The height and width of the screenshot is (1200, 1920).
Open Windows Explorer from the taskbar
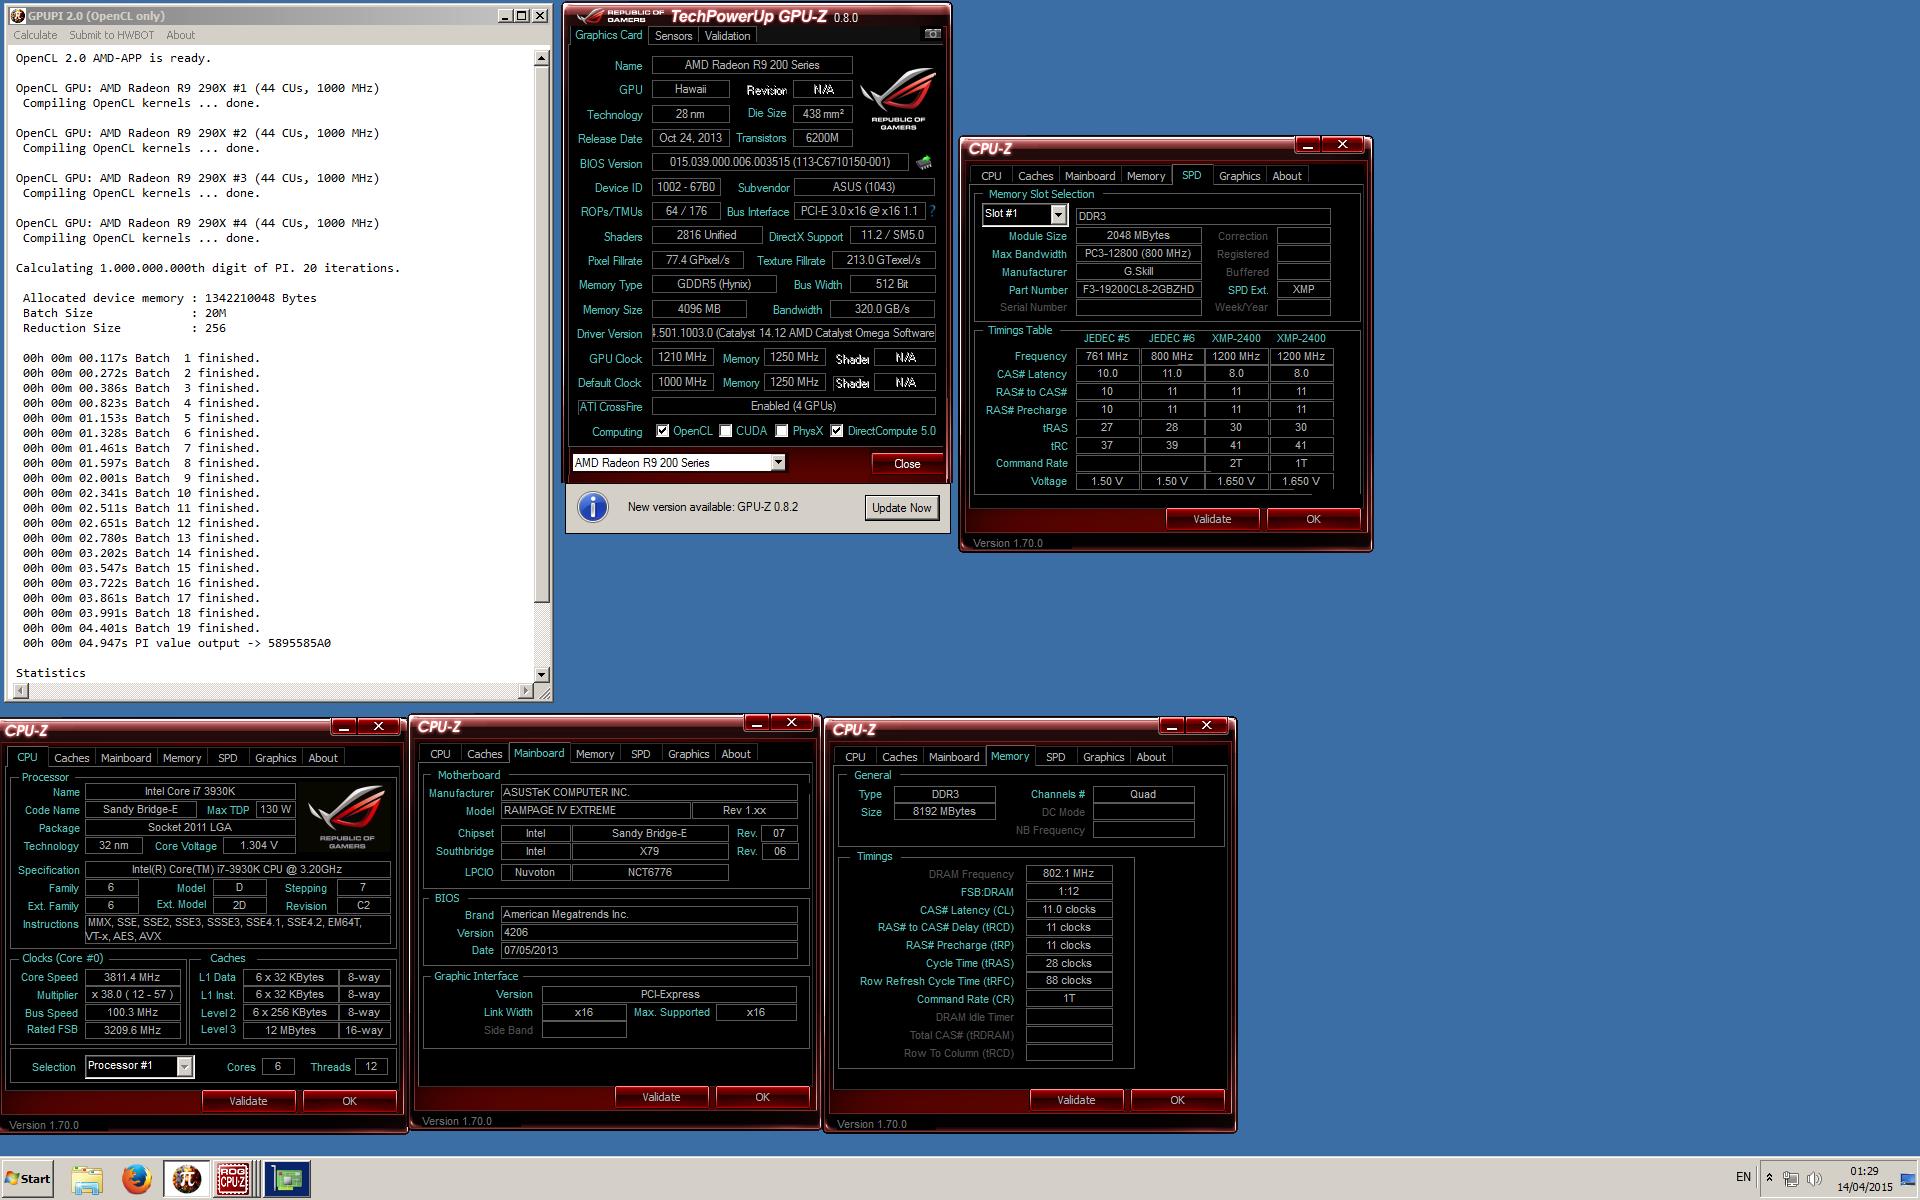[87, 1179]
